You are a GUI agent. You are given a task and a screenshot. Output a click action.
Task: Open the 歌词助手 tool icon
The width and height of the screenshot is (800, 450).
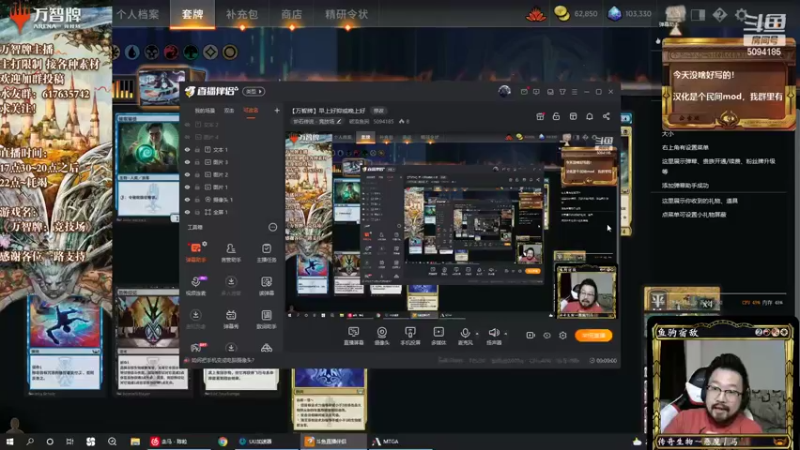[266, 319]
